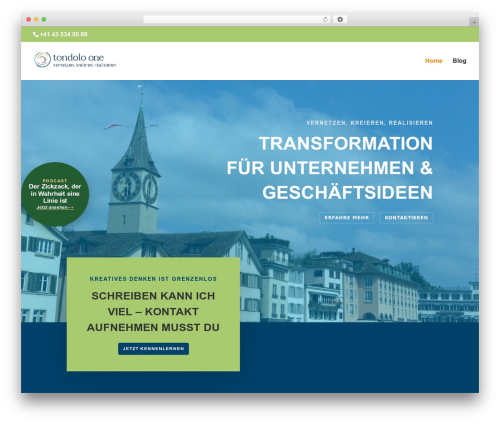Click the KONTAKTIEREN button
This screenshot has height=423, width=500.
[406, 218]
